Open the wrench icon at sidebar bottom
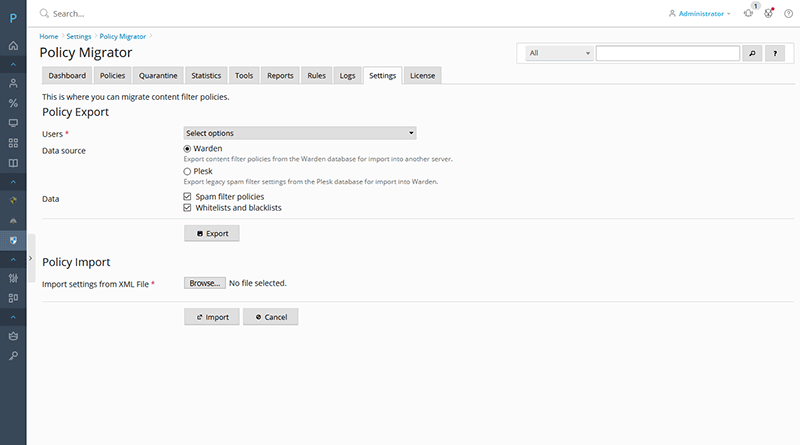800x445 pixels. [x=13, y=356]
